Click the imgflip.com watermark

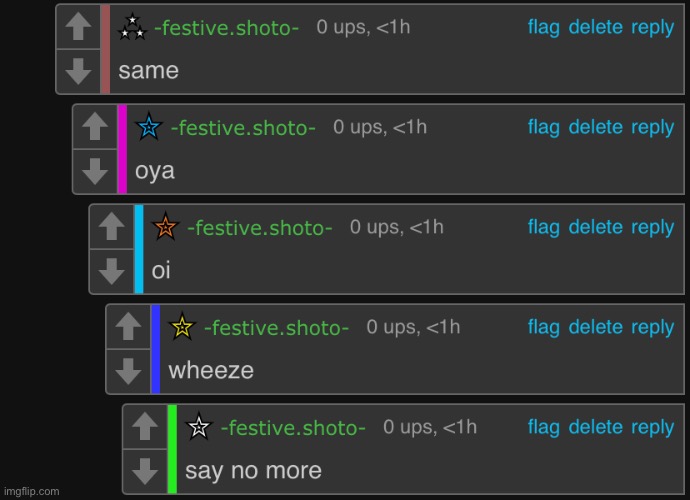tap(31, 491)
